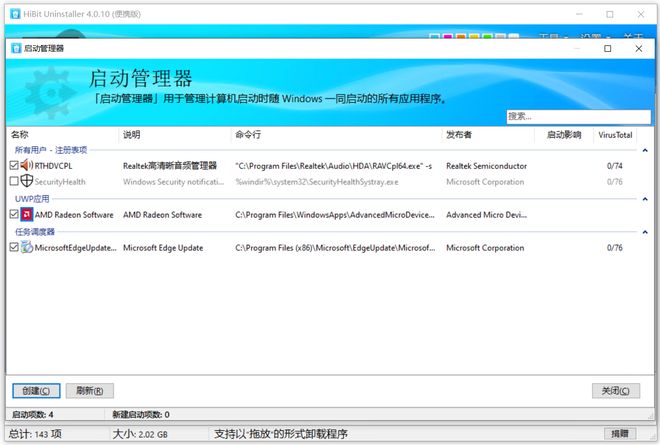
Task: Maximize the 启动管理器 window
Action: click(607, 48)
